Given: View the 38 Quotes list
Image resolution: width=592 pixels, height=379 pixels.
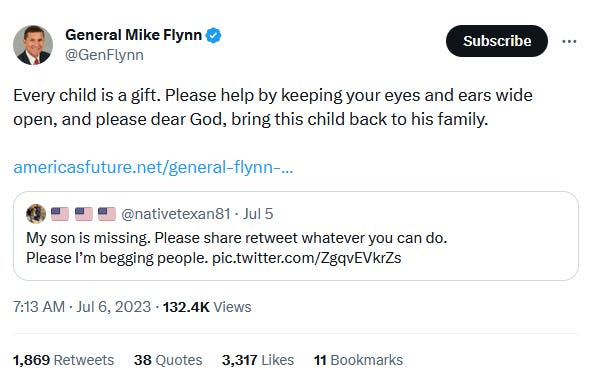Looking at the screenshot, I should (x=168, y=360).
